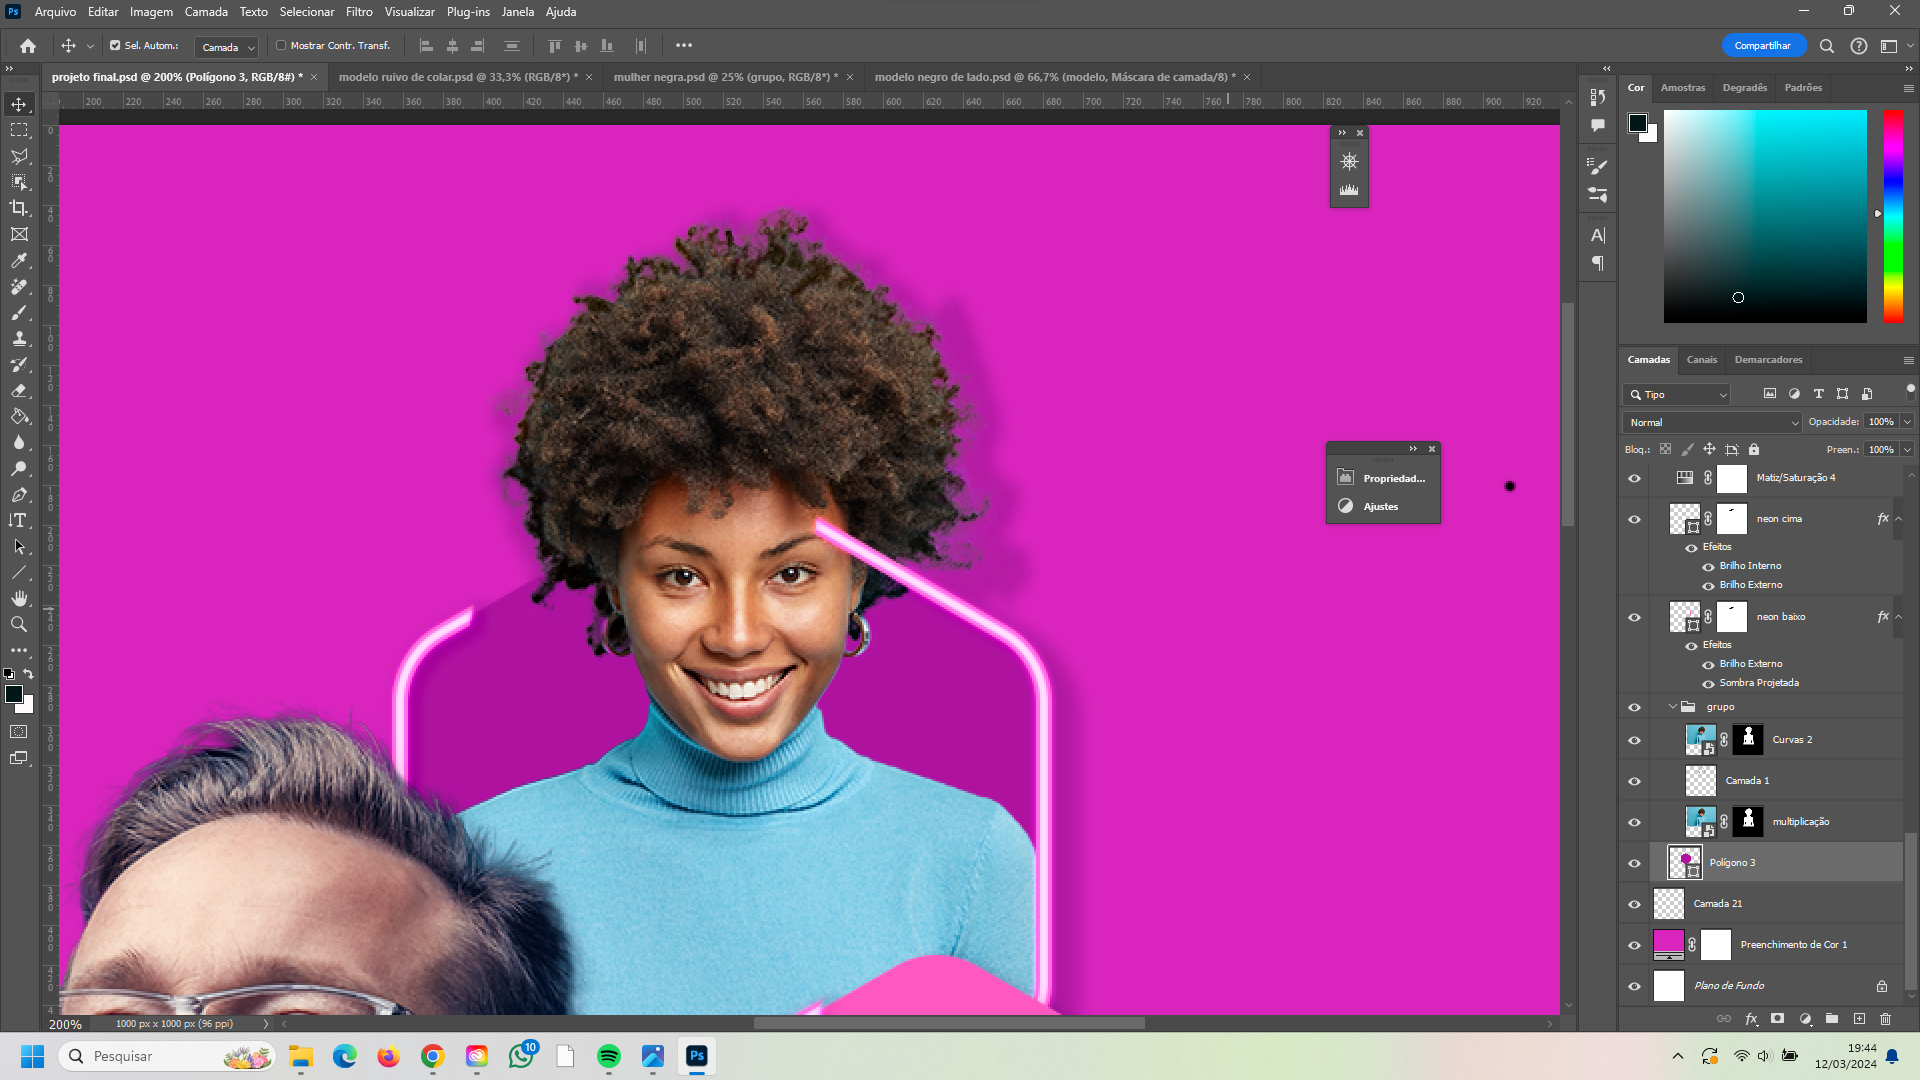Select the Path Selection tool
Viewport: 1920px width, 1080px height.
pos(19,546)
